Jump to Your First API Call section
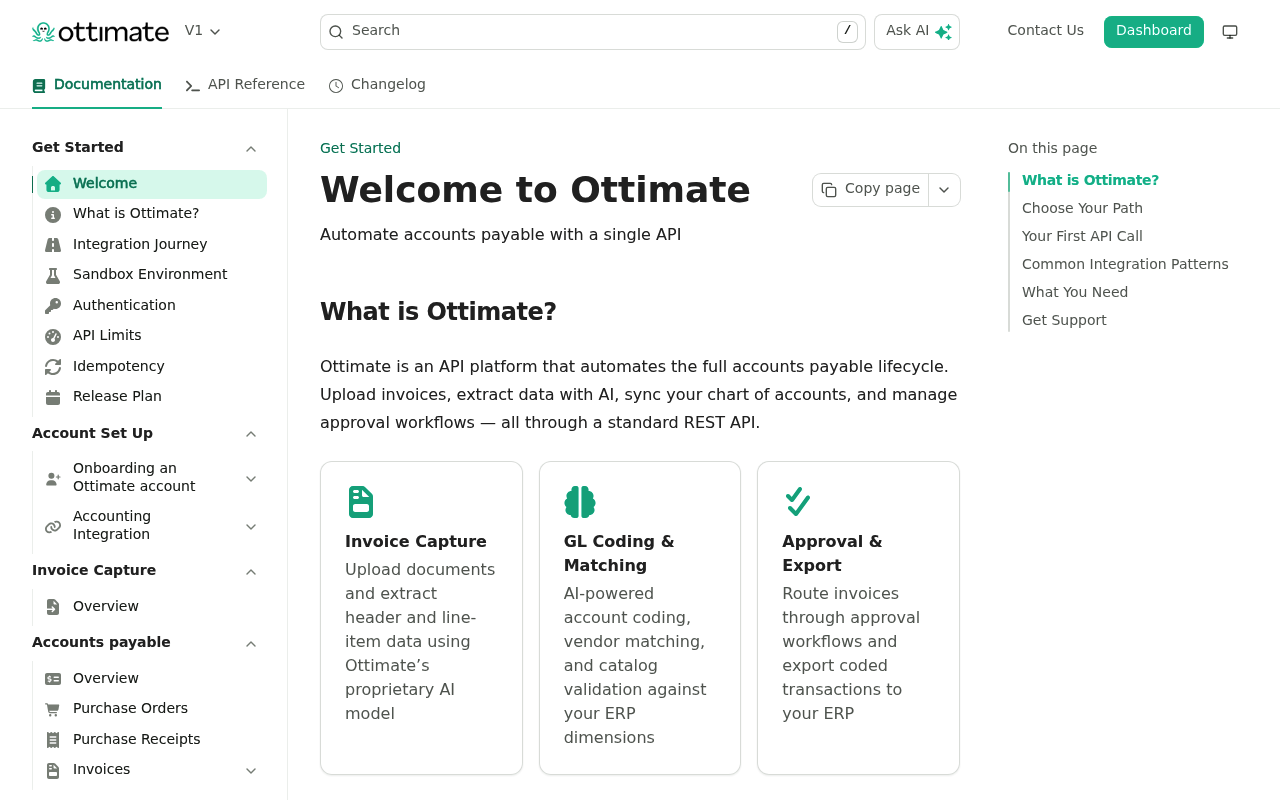Viewport: 1280px width, 800px height. (1082, 236)
